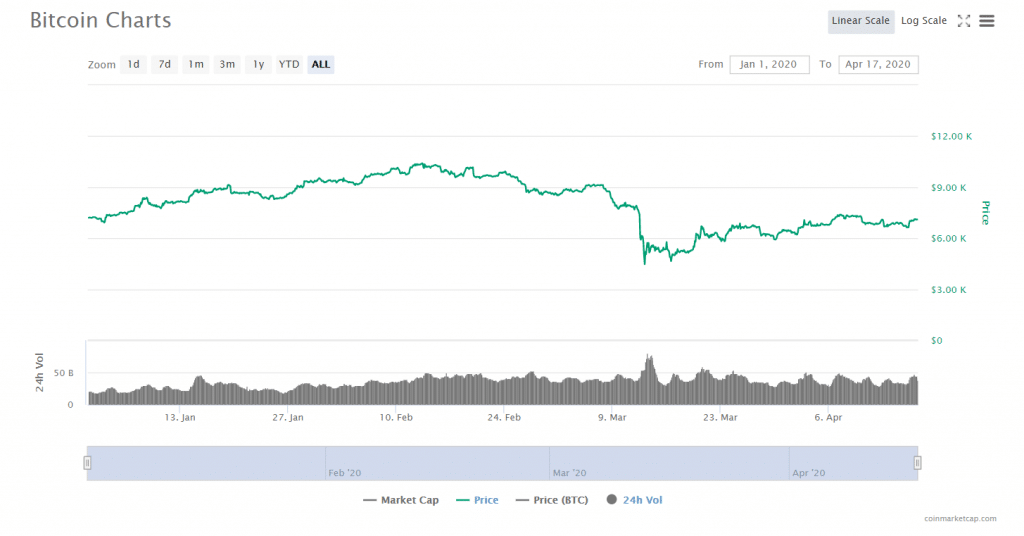Click the To date field
This screenshot has width=1024, height=536.
click(x=878, y=65)
